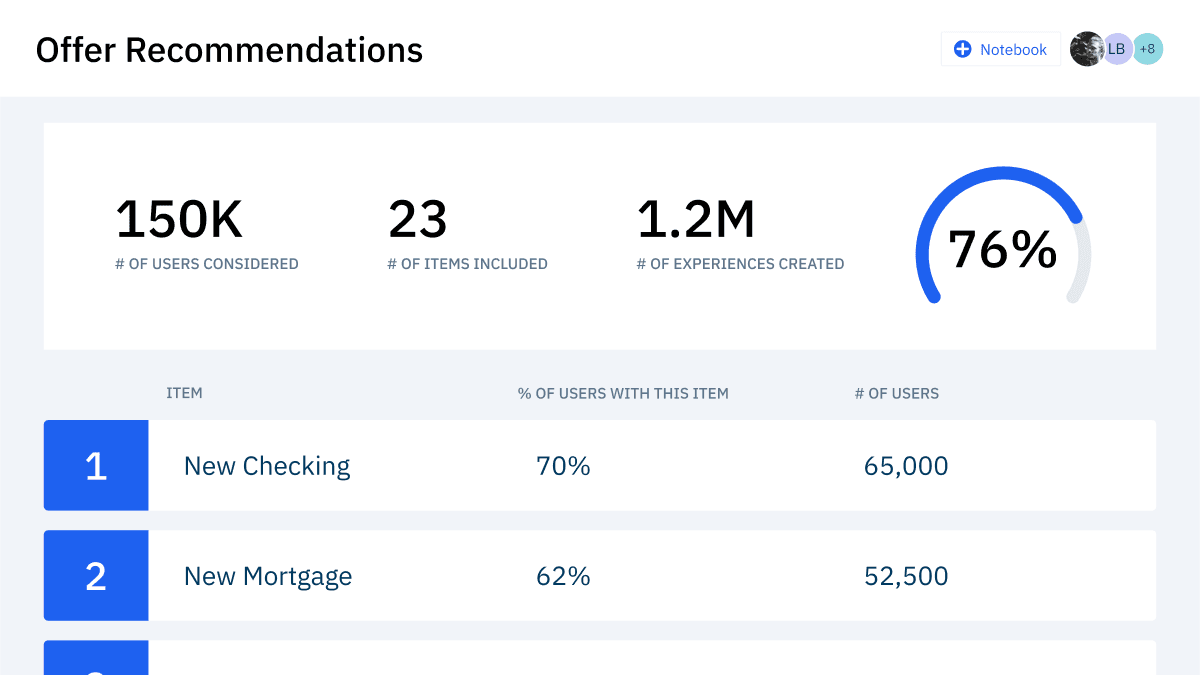Image resolution: width=1200 pixels, height=675 pixels.
Task: Click the rank 1 blue badge
Action: [96, 466]
